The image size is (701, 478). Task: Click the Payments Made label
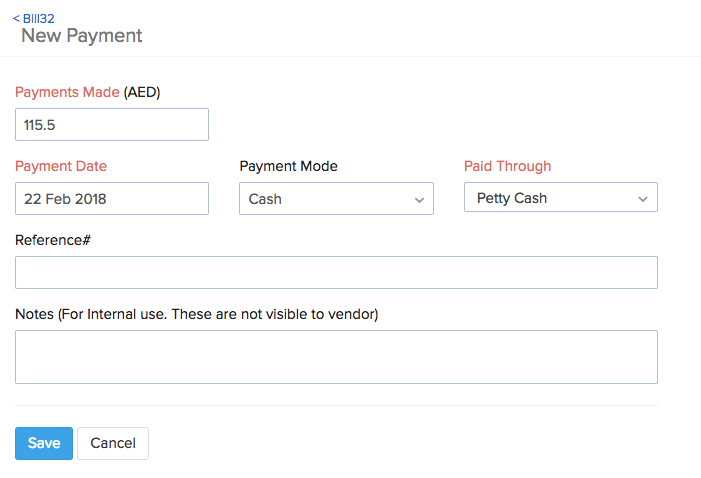(67, 92)
